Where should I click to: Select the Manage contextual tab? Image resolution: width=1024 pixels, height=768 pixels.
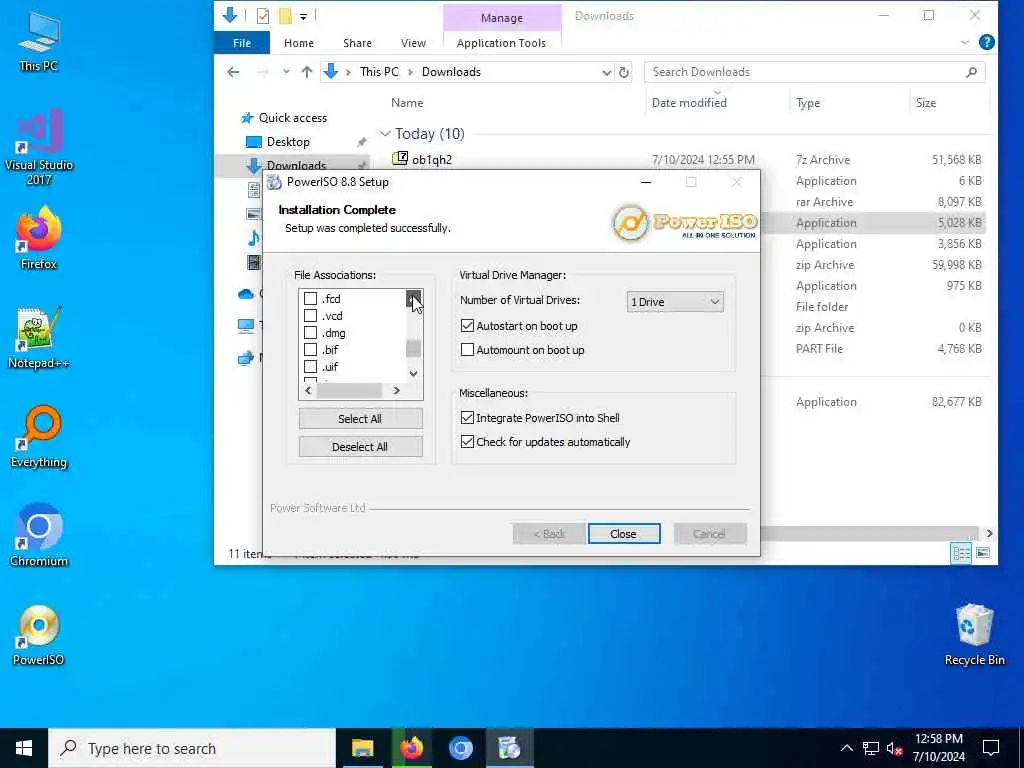point(502,18)
